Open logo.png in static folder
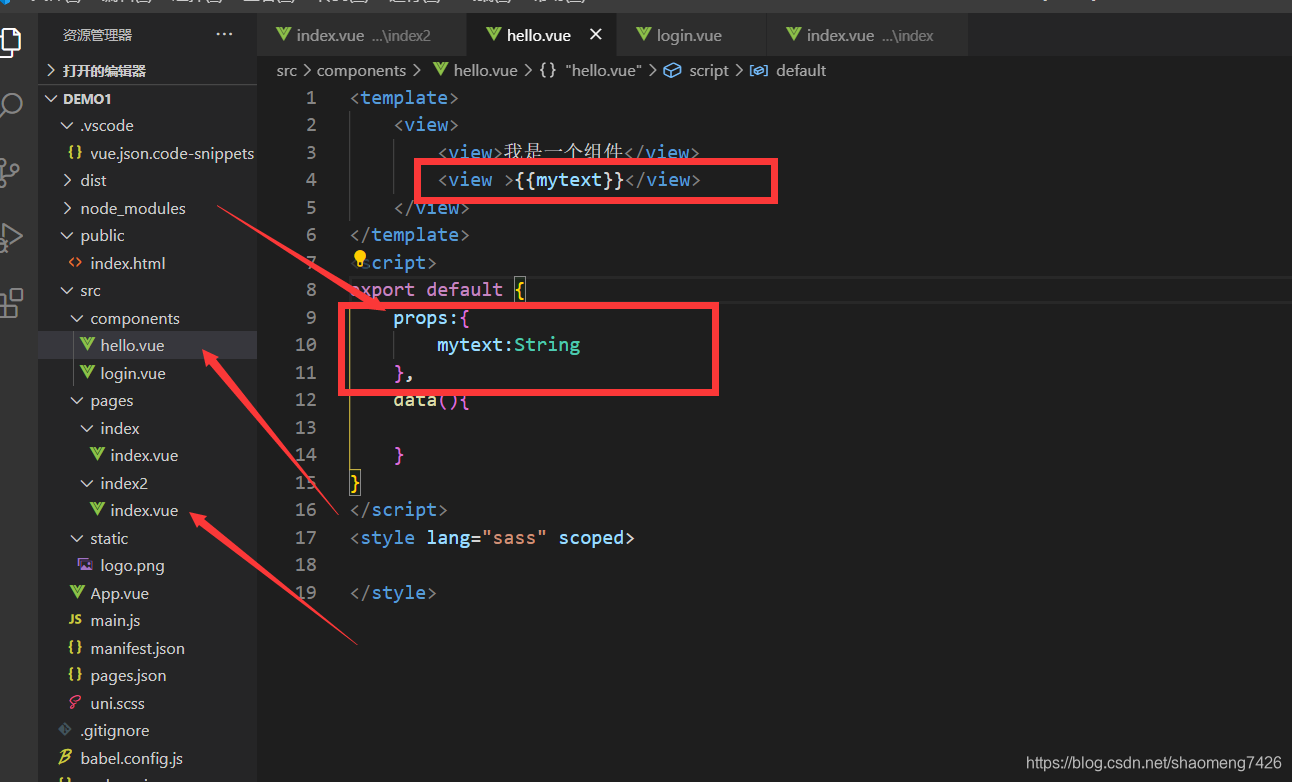 click(147, 566)
